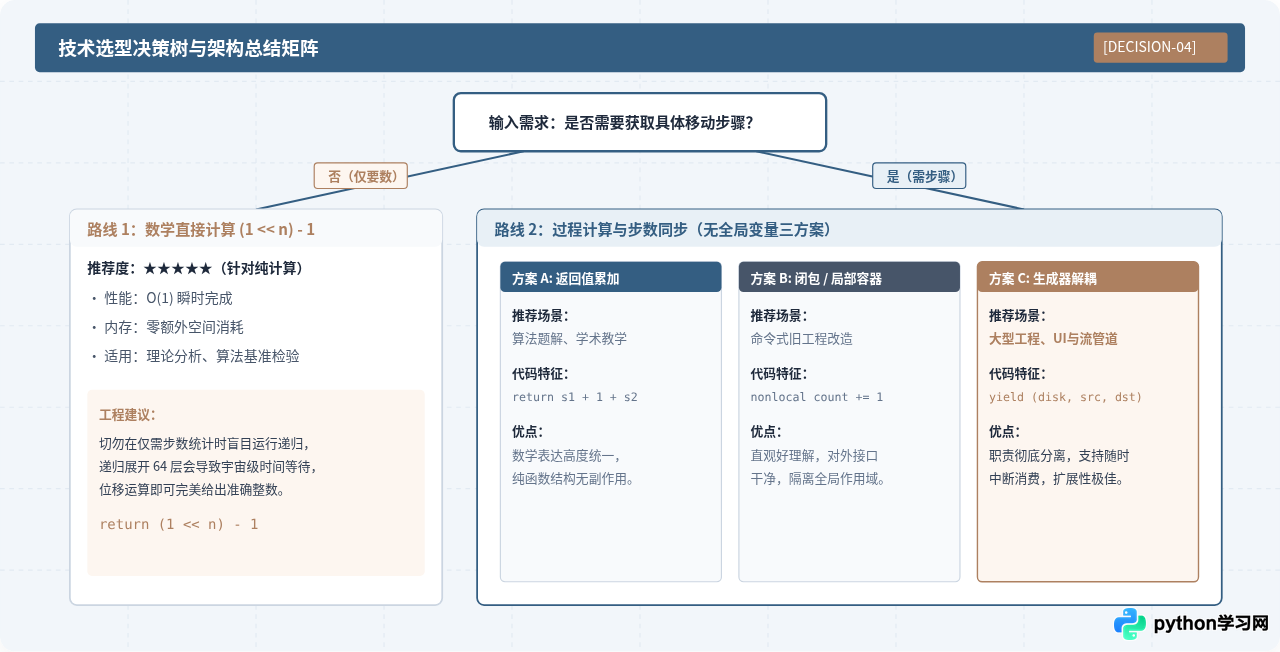The width and height of the screenshot is (1280, 652).
Task: Click the text 中断消费，扩展性极佳。
Action: tap(1057, 478)
